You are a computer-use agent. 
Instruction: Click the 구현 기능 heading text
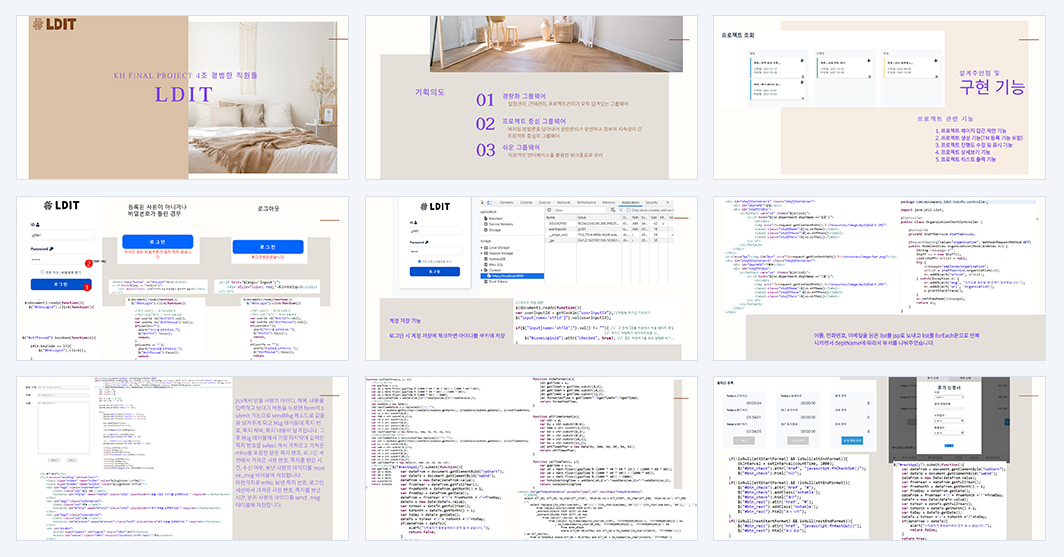tap(991, 87)
